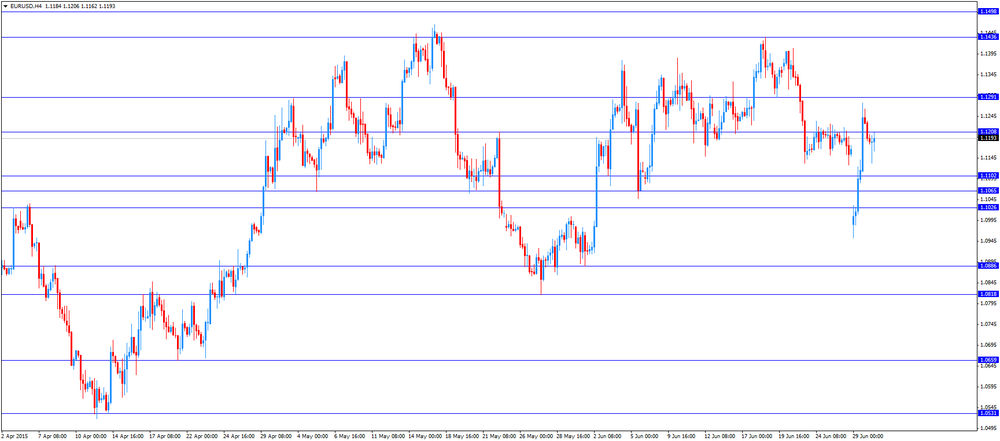Select the 1.0659 horizontal line price label
This screenshot has width=1000, height=441.
click(x=988, y=360)
